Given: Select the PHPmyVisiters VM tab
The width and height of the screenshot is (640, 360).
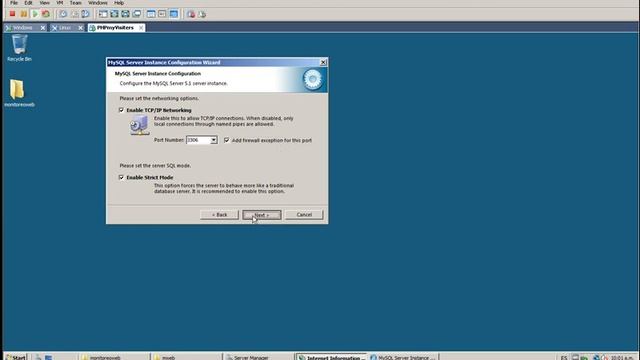Looking at the screenshot, I should click(115, 28).
